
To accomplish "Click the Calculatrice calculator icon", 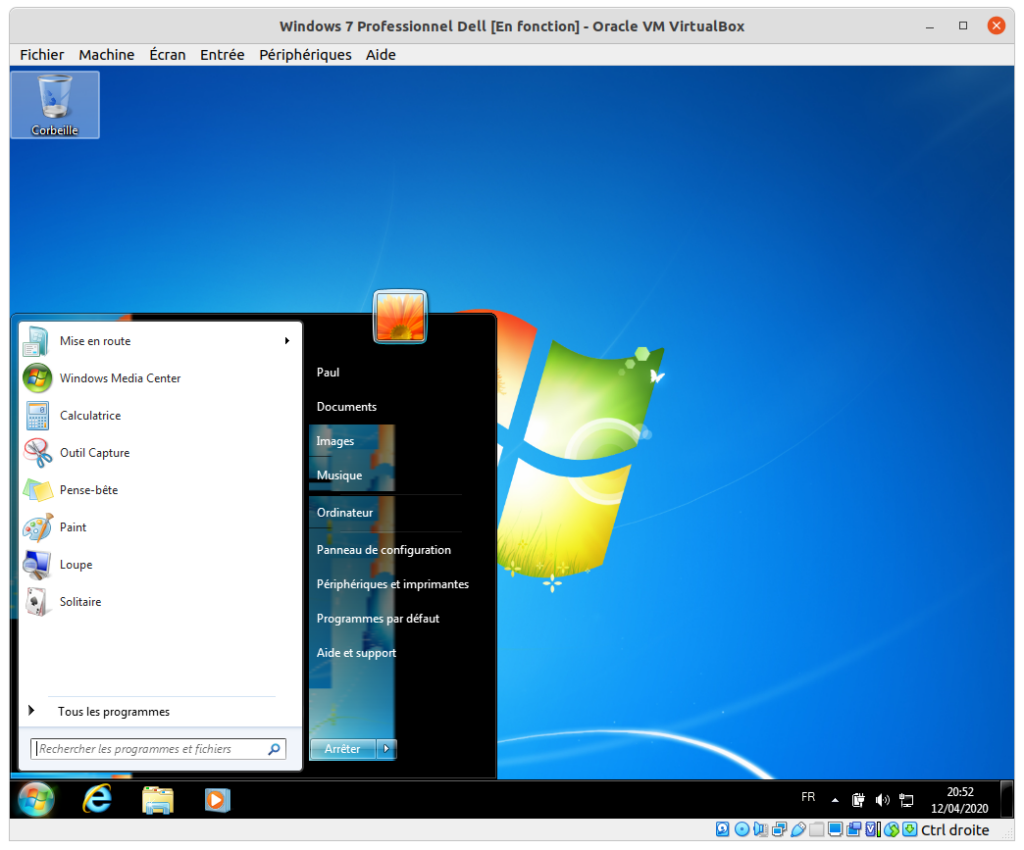I will (x=38, y=415).
